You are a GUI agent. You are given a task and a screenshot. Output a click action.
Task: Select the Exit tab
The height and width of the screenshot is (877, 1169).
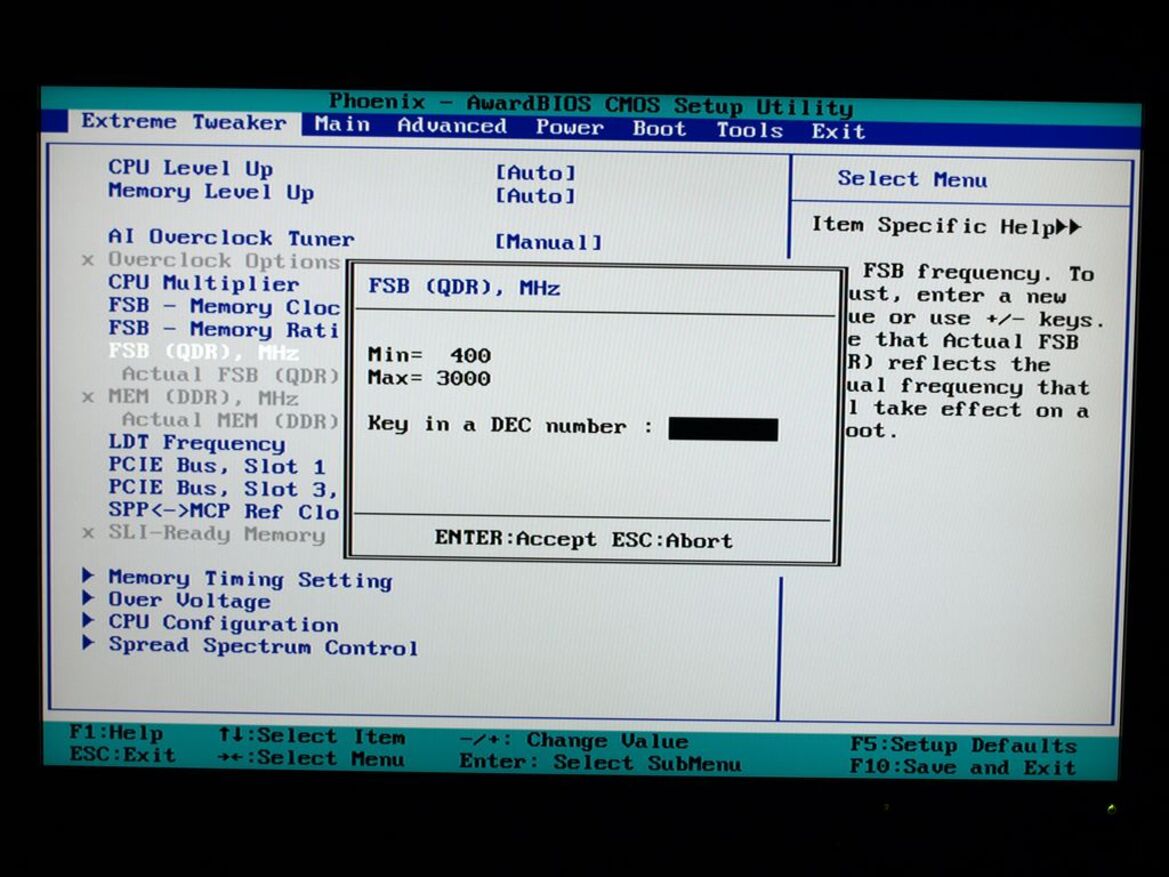pos(838,131)
